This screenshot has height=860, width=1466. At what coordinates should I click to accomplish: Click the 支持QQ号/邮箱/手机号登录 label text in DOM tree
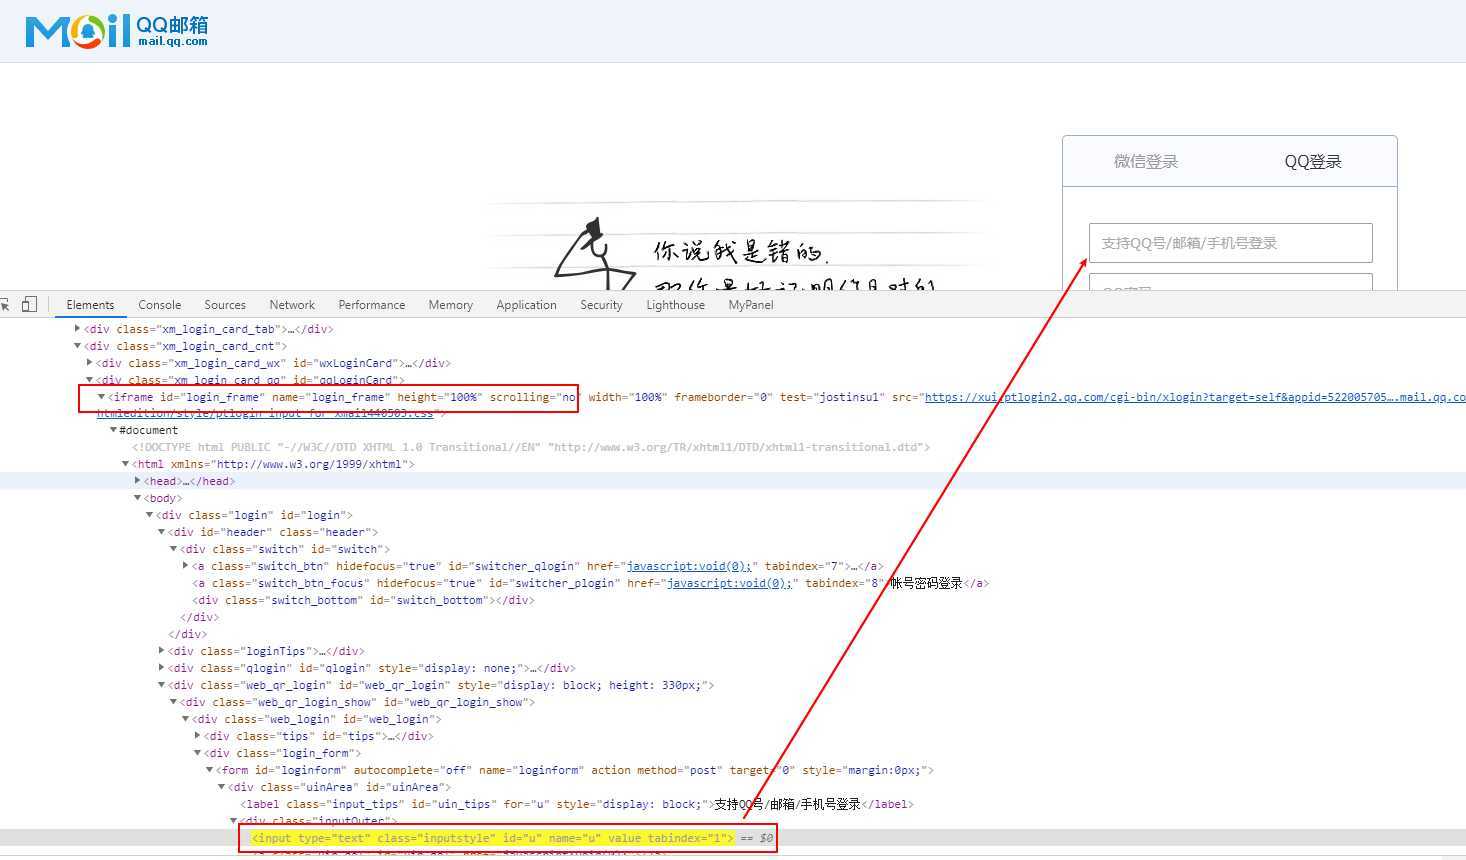pos(787,804)
